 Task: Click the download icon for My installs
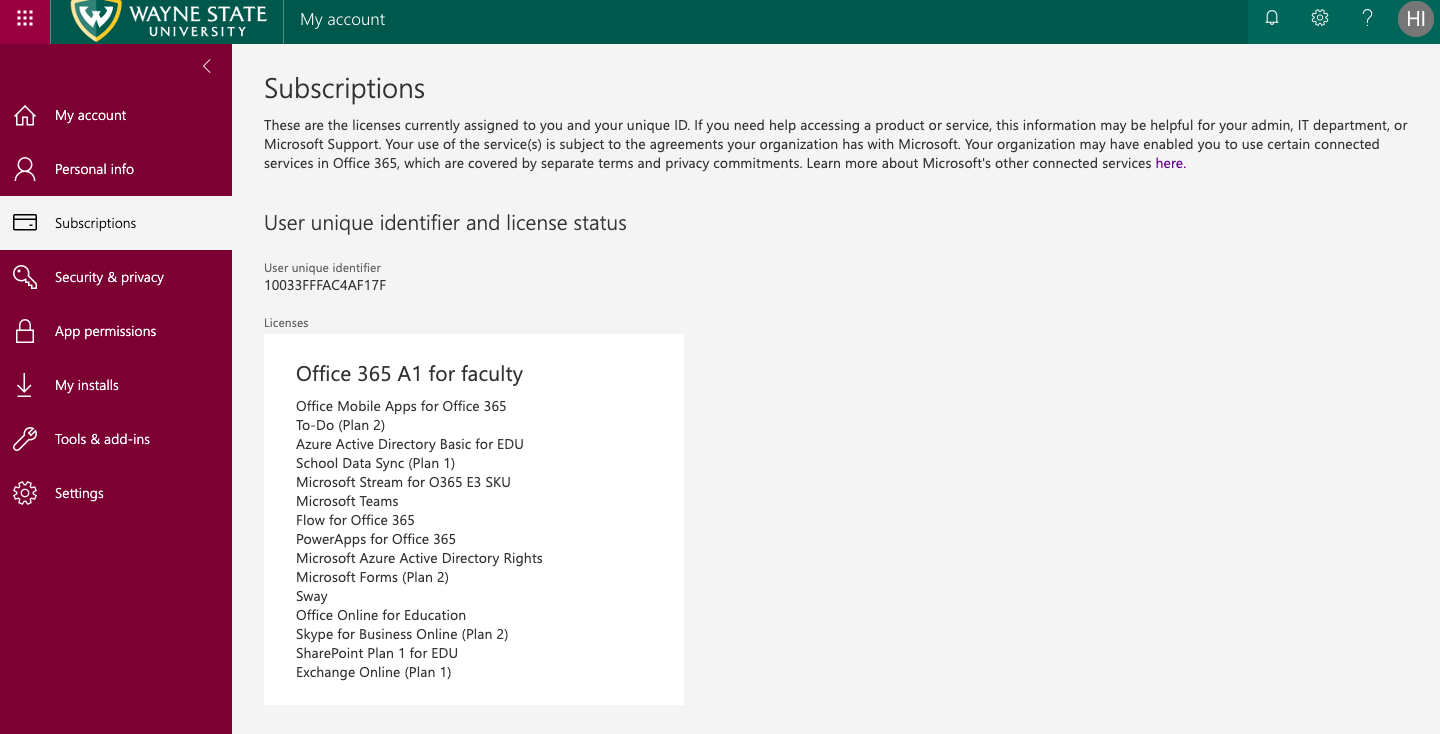tap(25, 385)
